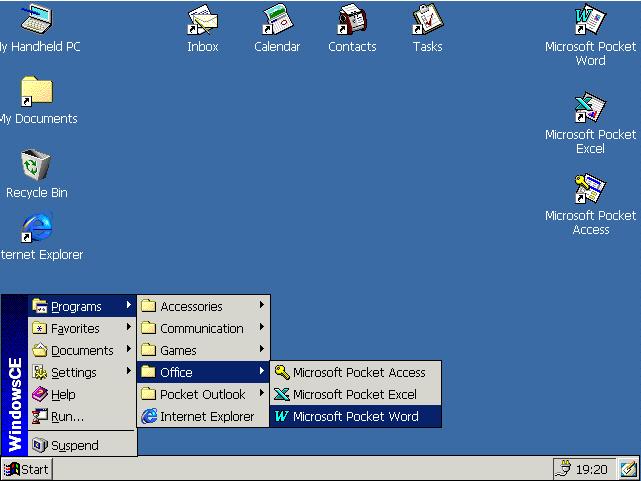Open the Tasks desktop shortcut
Image resolution: width=641 pixels, height=481 pixels.
coord(428,19)
